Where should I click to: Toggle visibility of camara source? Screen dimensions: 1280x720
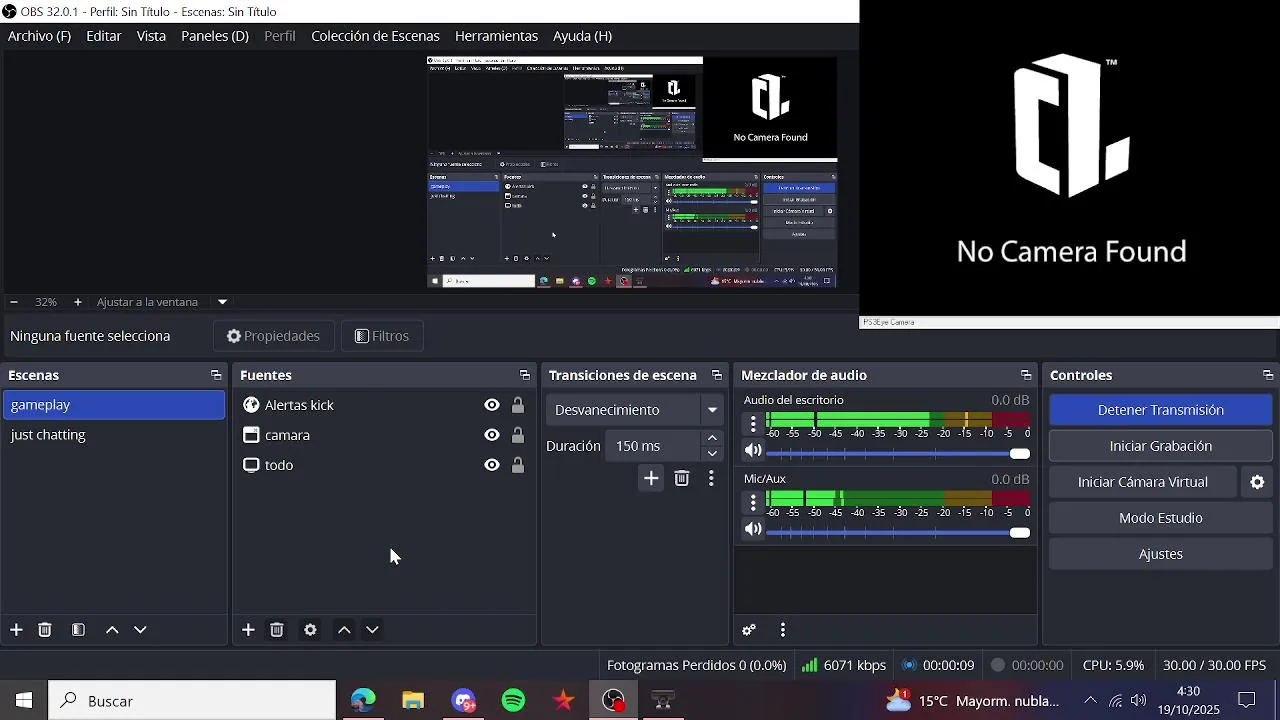pyautogui.click(x=492, y=435)
